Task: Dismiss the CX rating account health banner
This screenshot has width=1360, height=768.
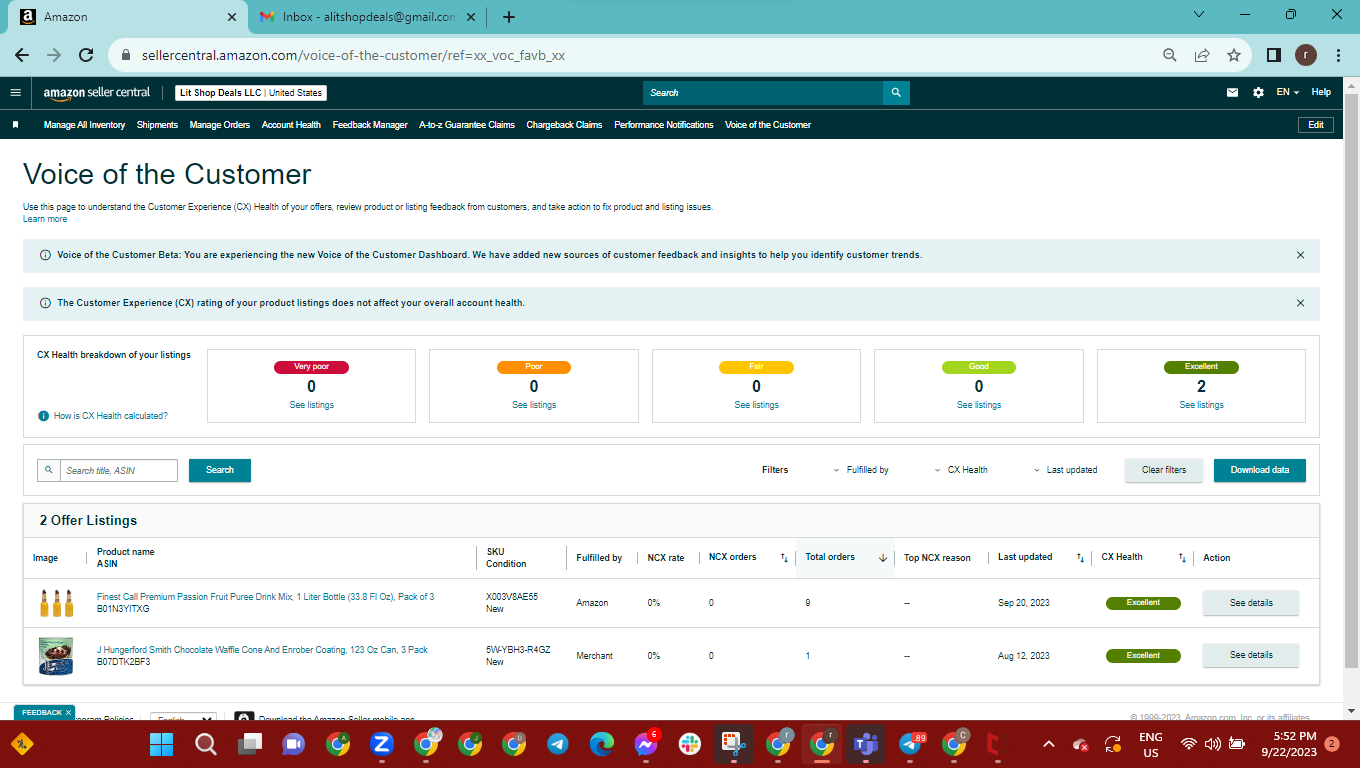Action: coord(1300,302)
